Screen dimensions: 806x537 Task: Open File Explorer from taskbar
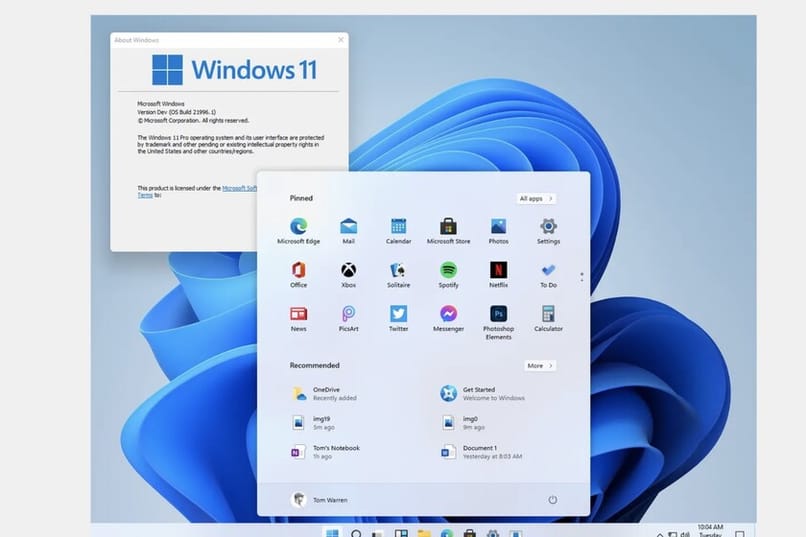coord(424,533)
